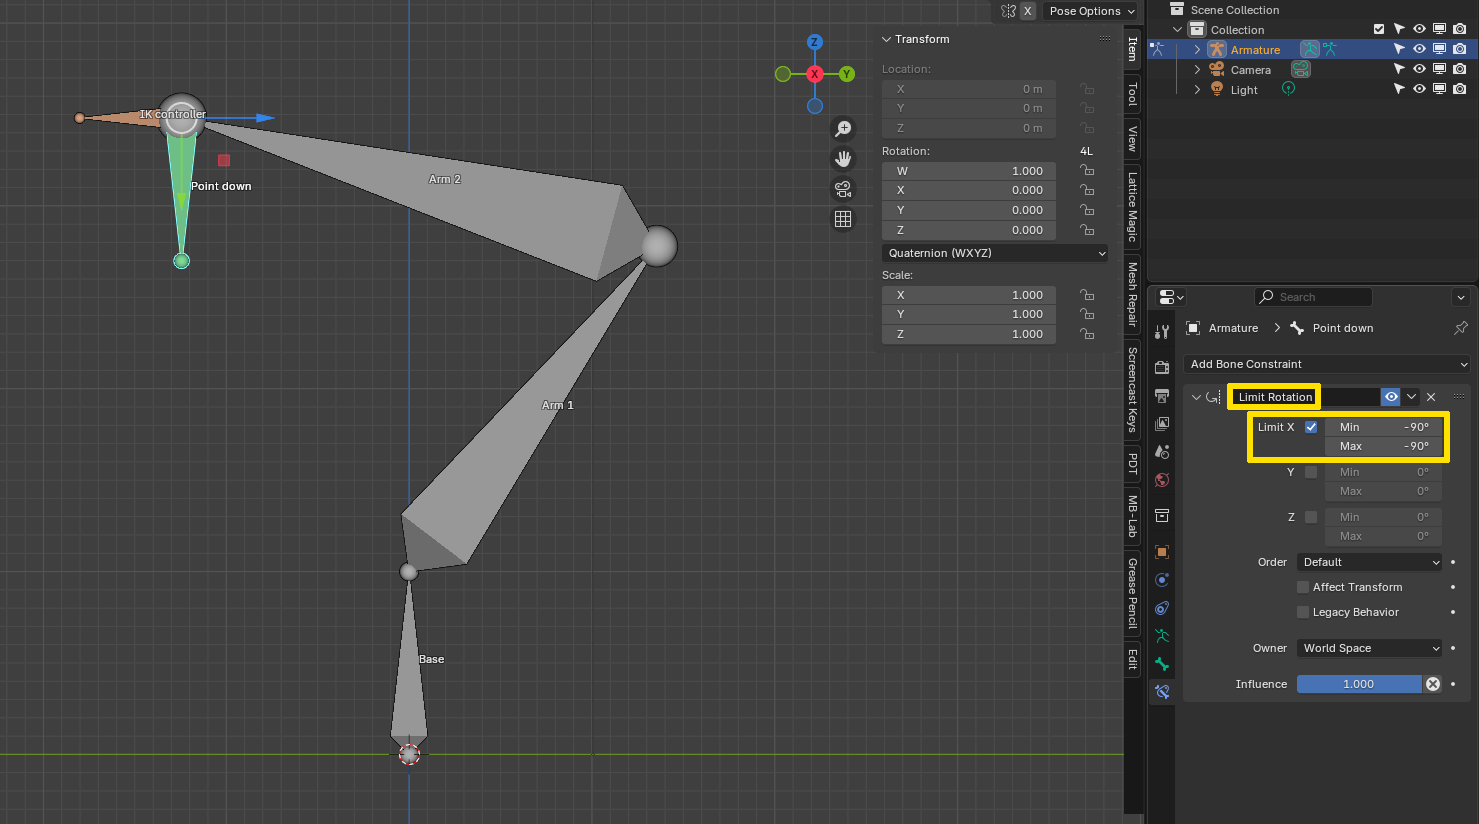Open the Quaternion (WXYZ) rotation mode dropdown
The image size is (1479, 824).
point(995,253)
